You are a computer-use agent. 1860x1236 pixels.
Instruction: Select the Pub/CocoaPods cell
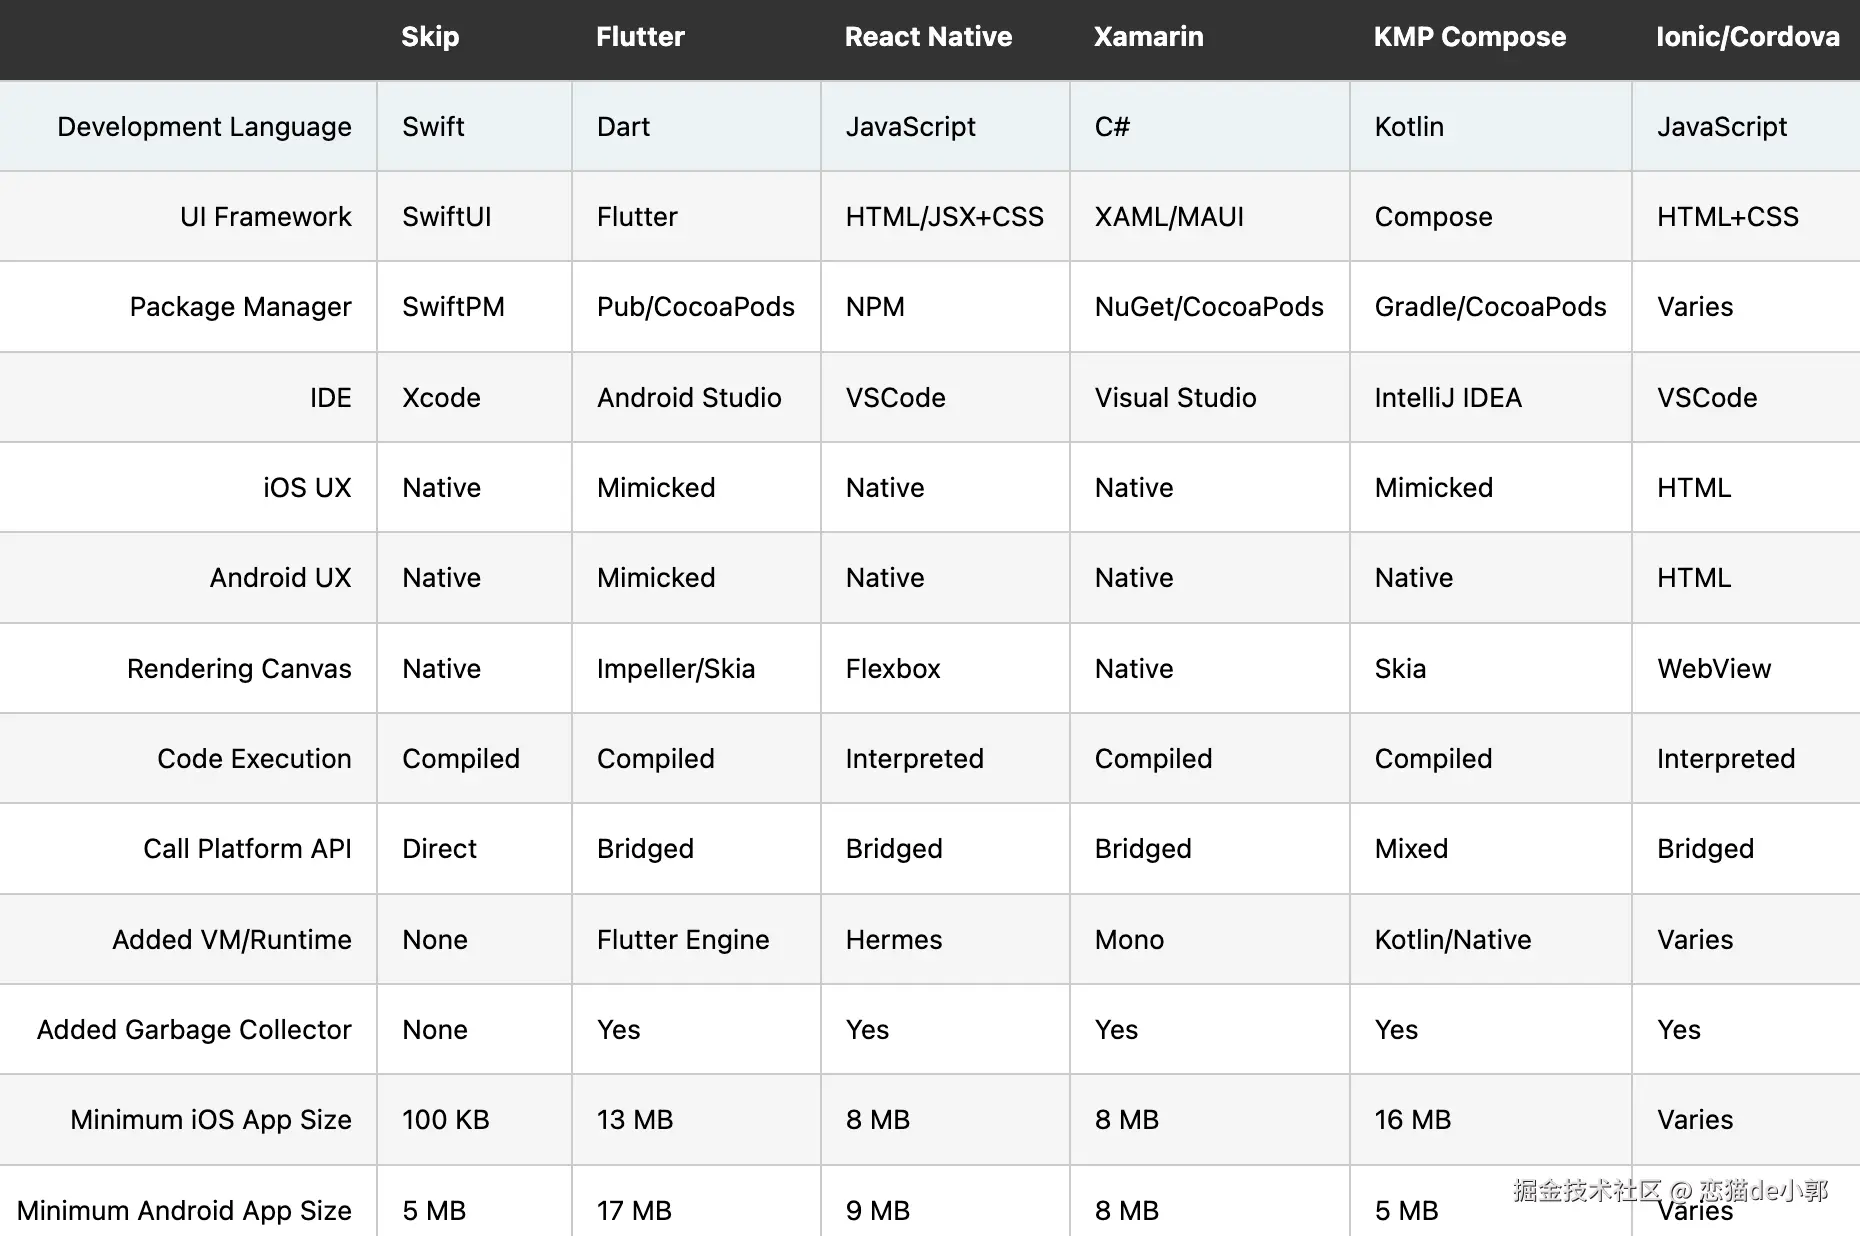[695, 307]
